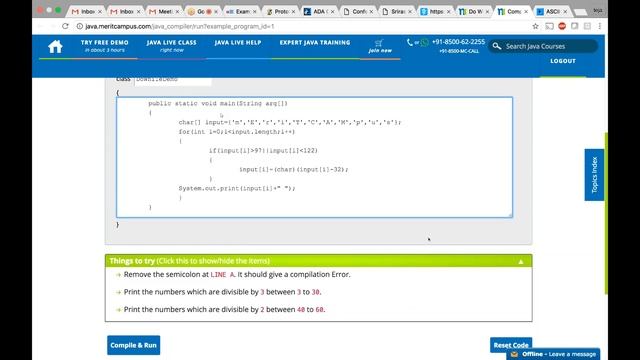This screenshot has height=360, width=640.
Task: Click the red adblock extension icon
Action: coord(562,26)
